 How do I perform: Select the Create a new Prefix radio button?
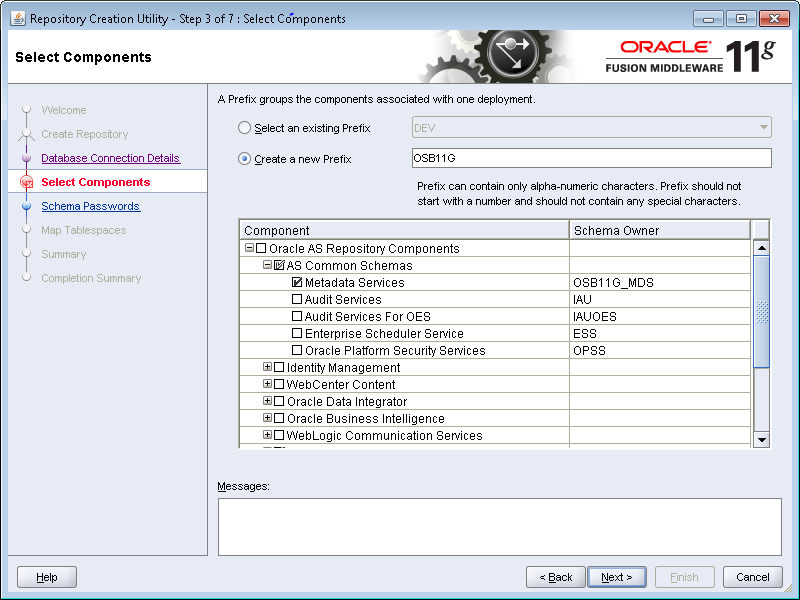(x=242, y=158)
